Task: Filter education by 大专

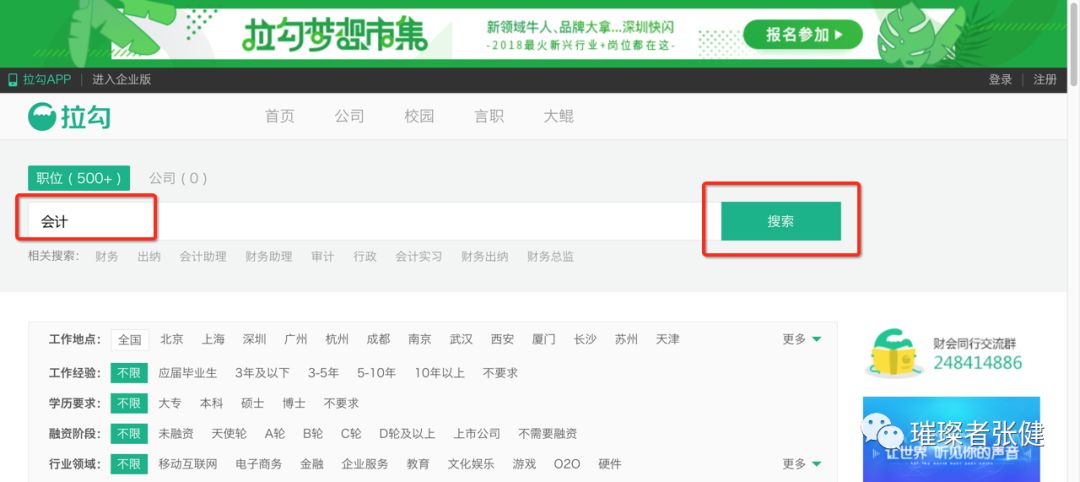Action: (x=170, y=403)
